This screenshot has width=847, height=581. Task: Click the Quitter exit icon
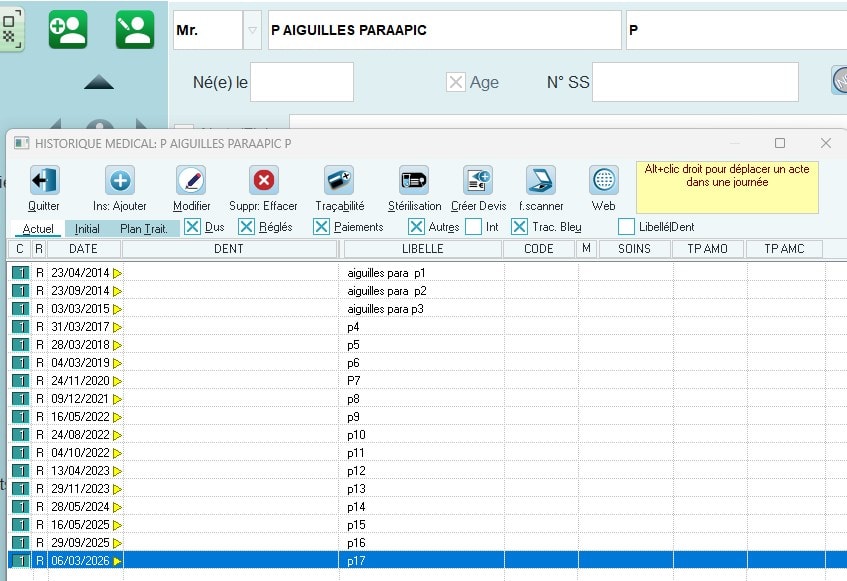click(x=44, y=180)
